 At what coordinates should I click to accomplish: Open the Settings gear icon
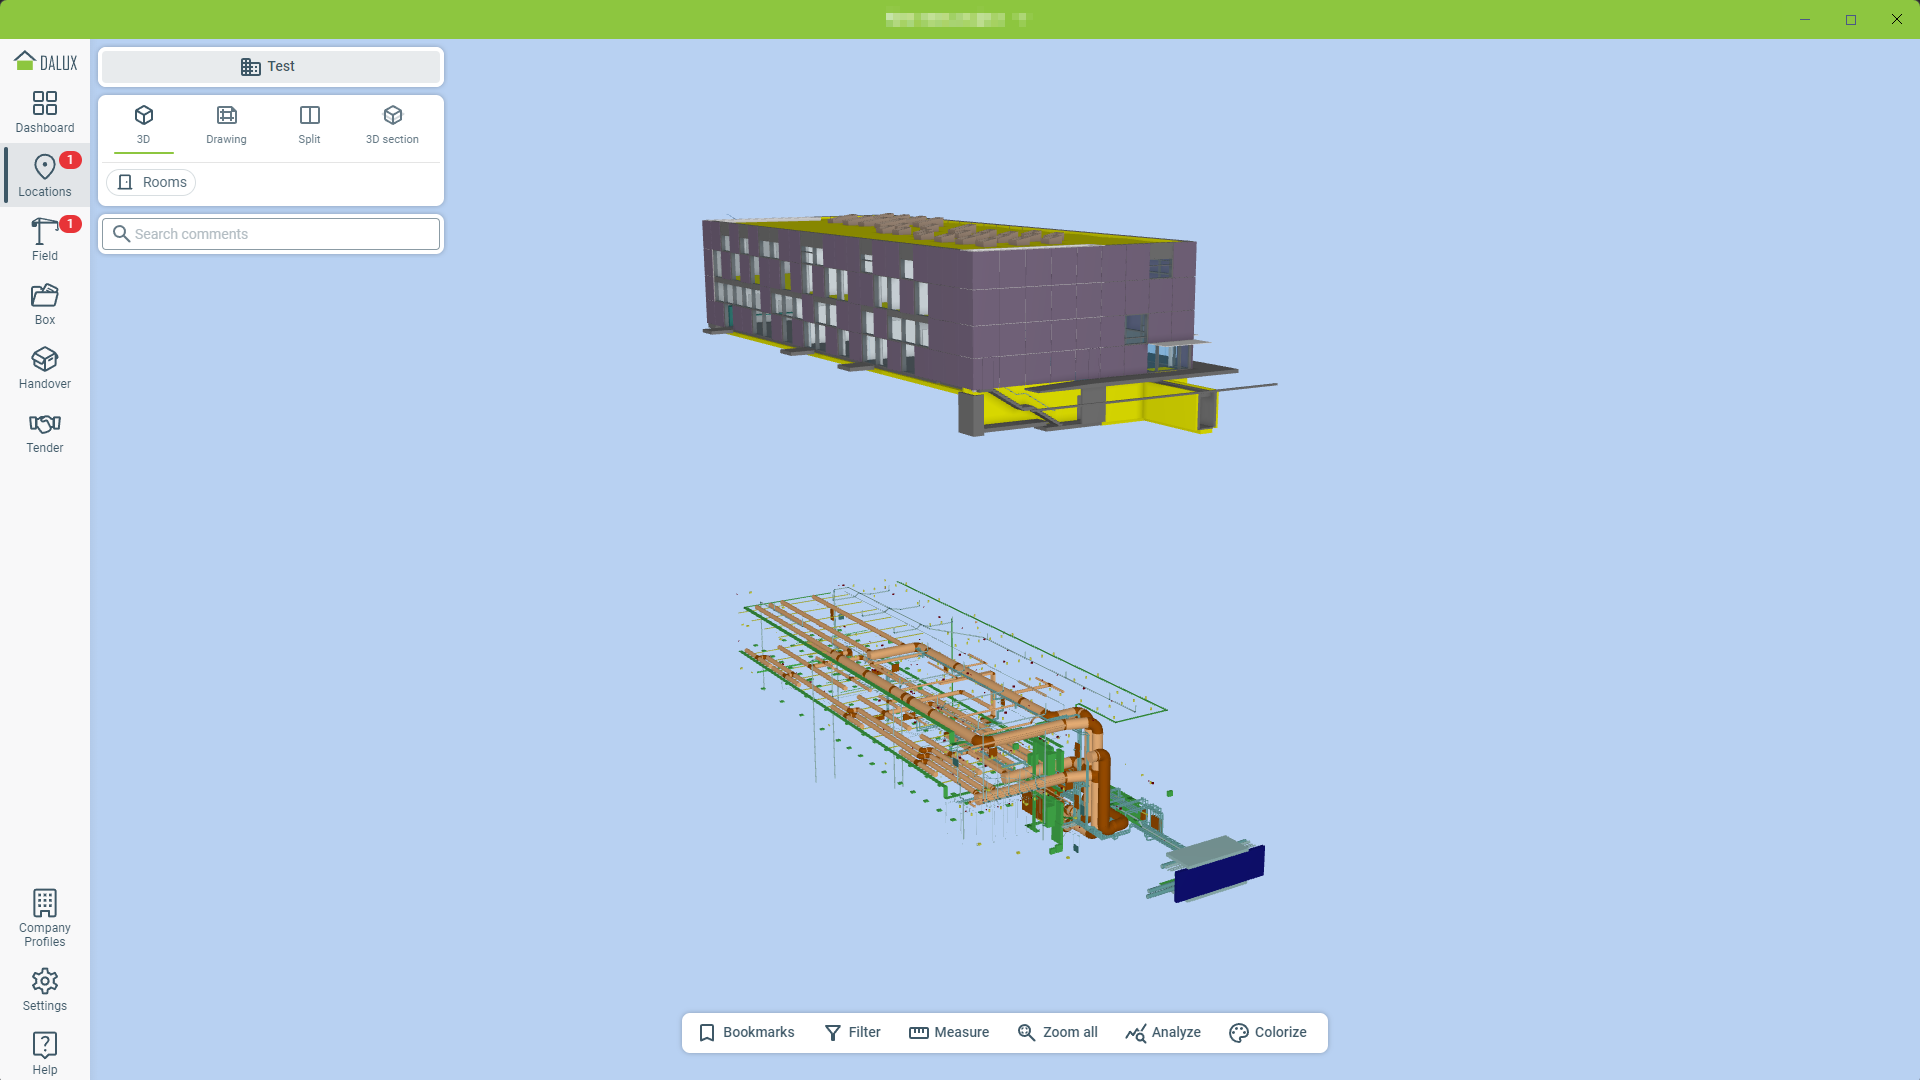tap(45, 989)
